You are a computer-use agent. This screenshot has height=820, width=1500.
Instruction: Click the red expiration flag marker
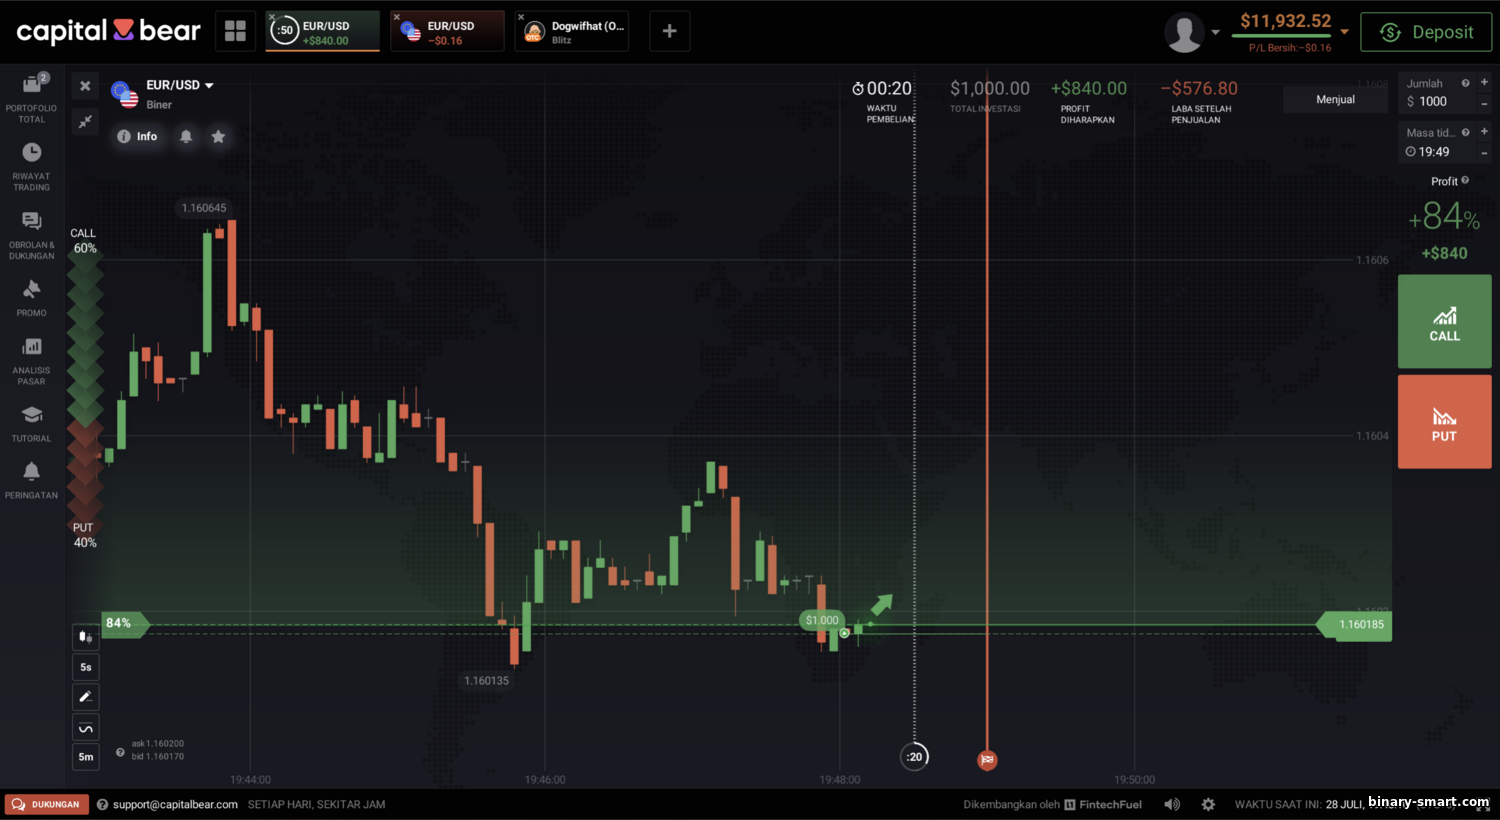(x=987, y=760)
